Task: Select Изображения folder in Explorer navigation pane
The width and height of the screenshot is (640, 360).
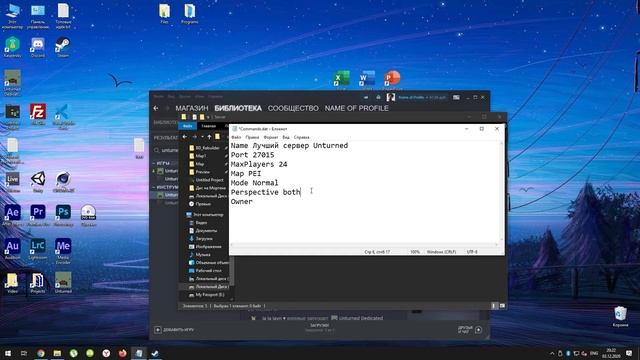Action: (205, 247)
